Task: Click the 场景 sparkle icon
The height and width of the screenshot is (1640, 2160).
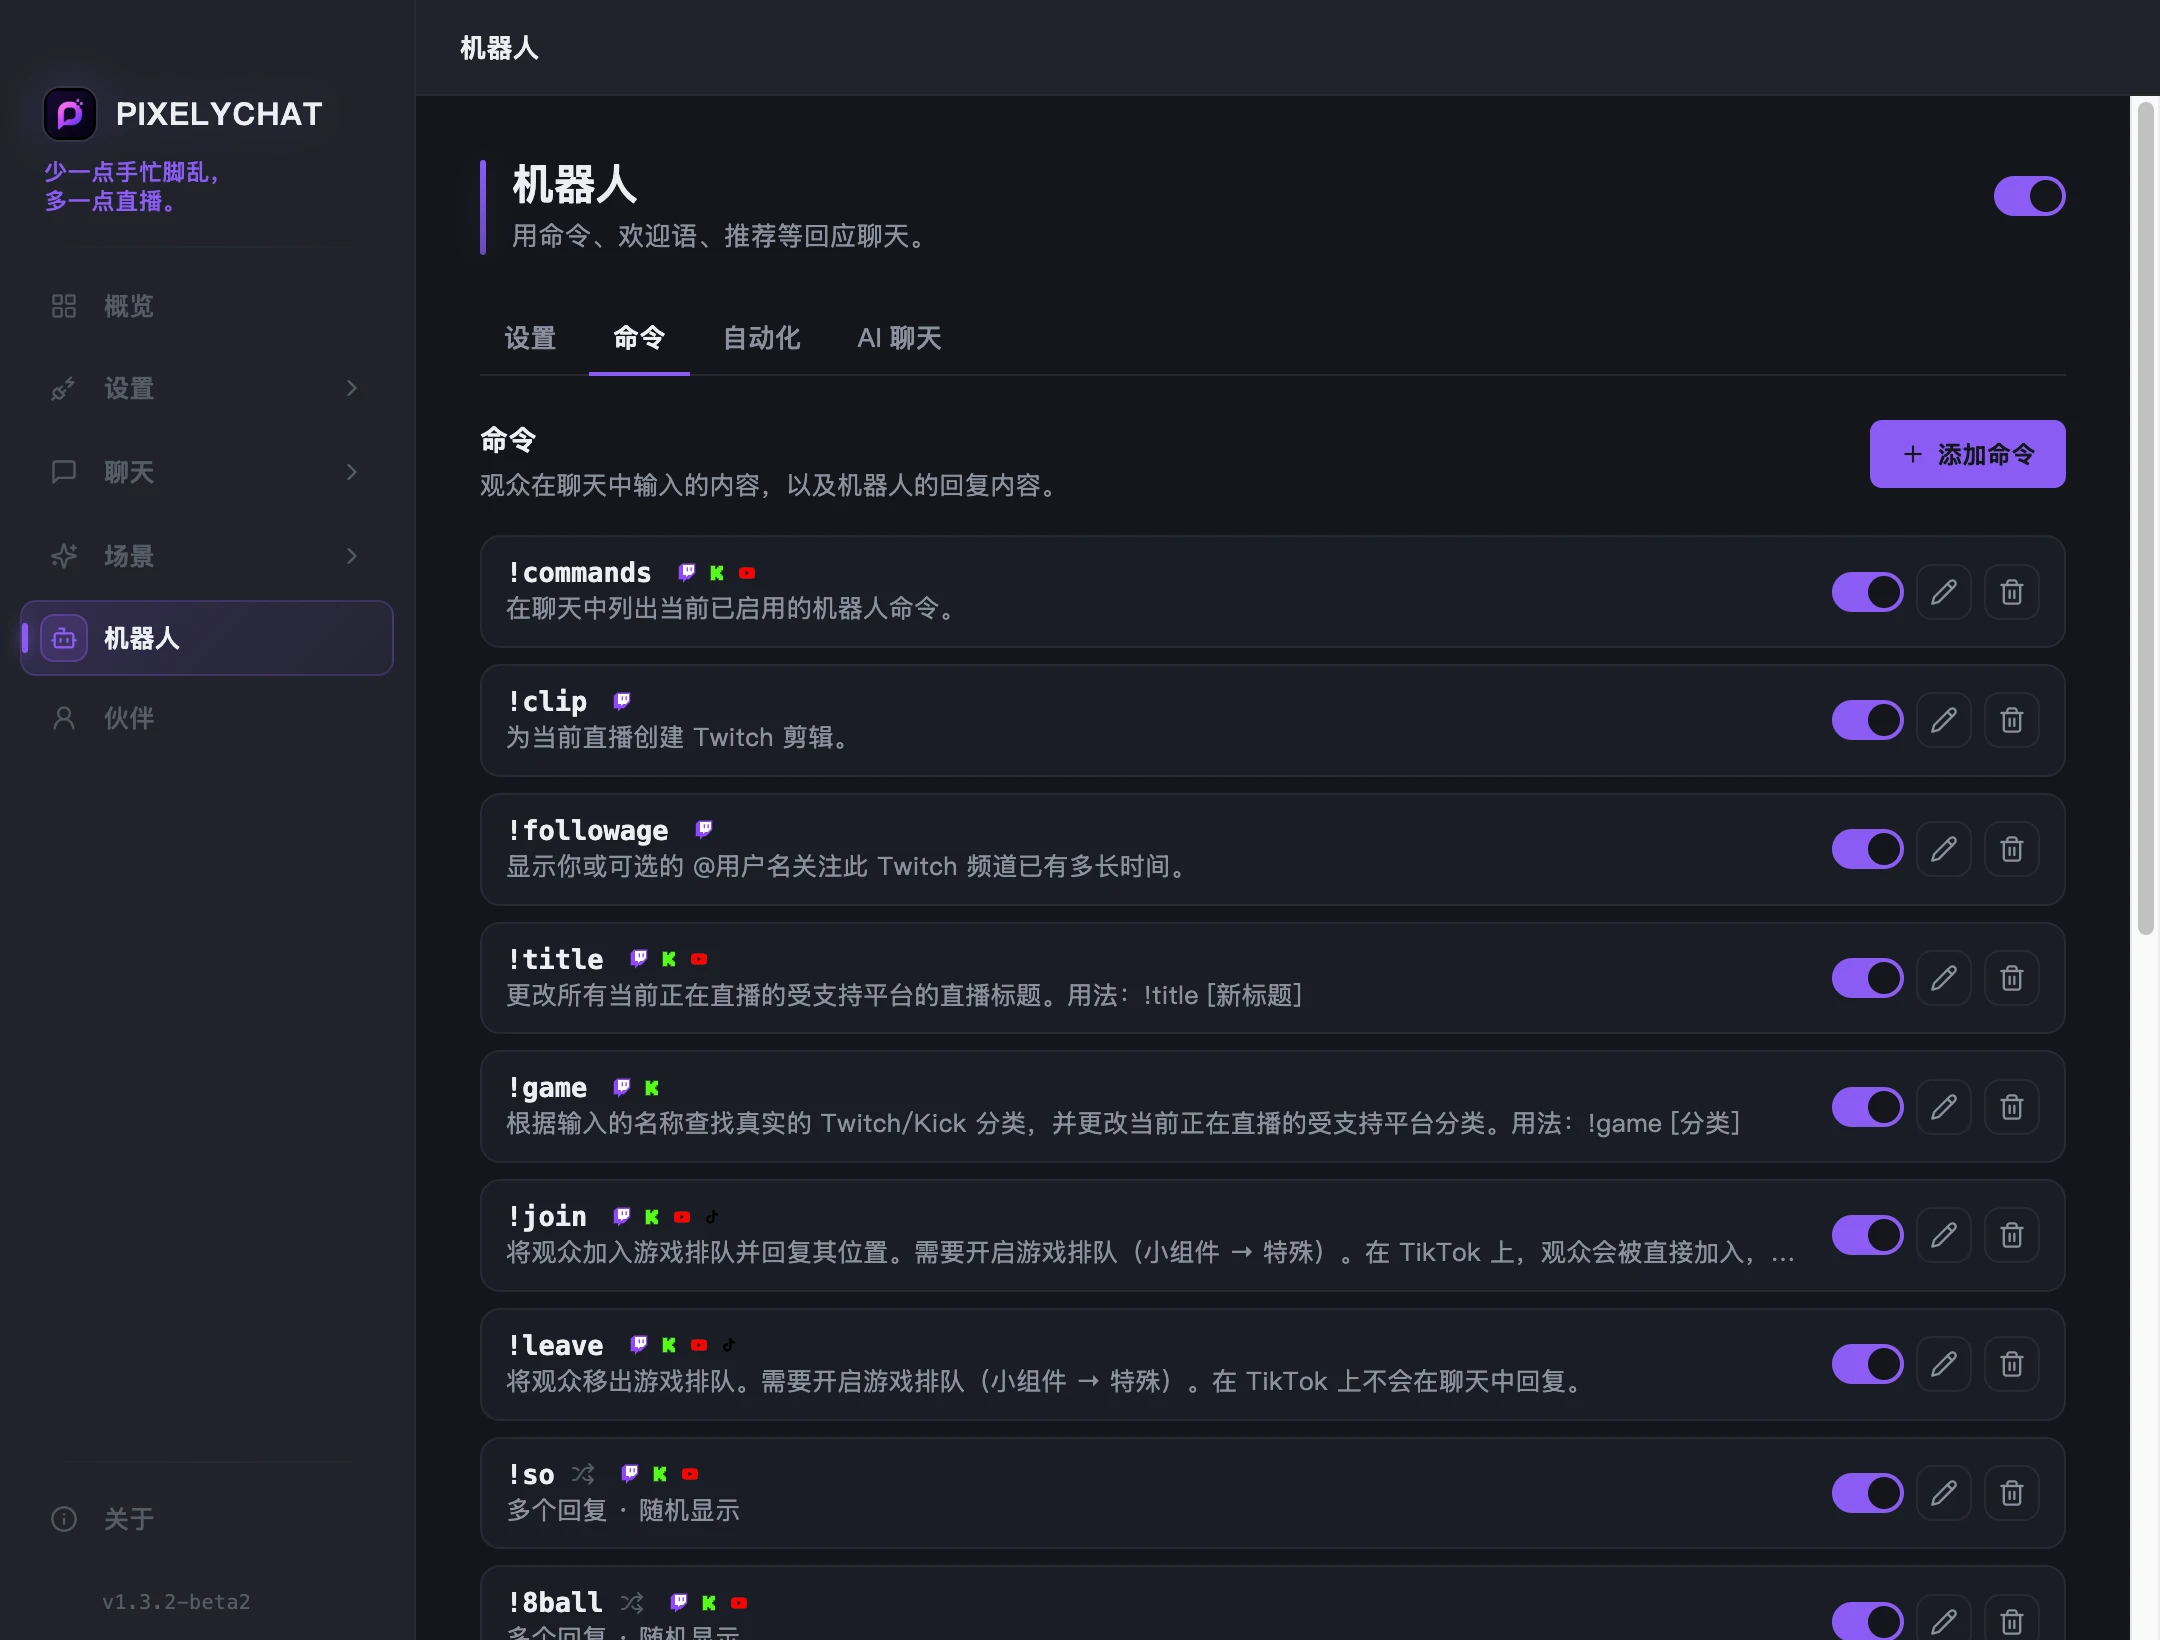Action: pyautogui.click(x=64, y=556)
